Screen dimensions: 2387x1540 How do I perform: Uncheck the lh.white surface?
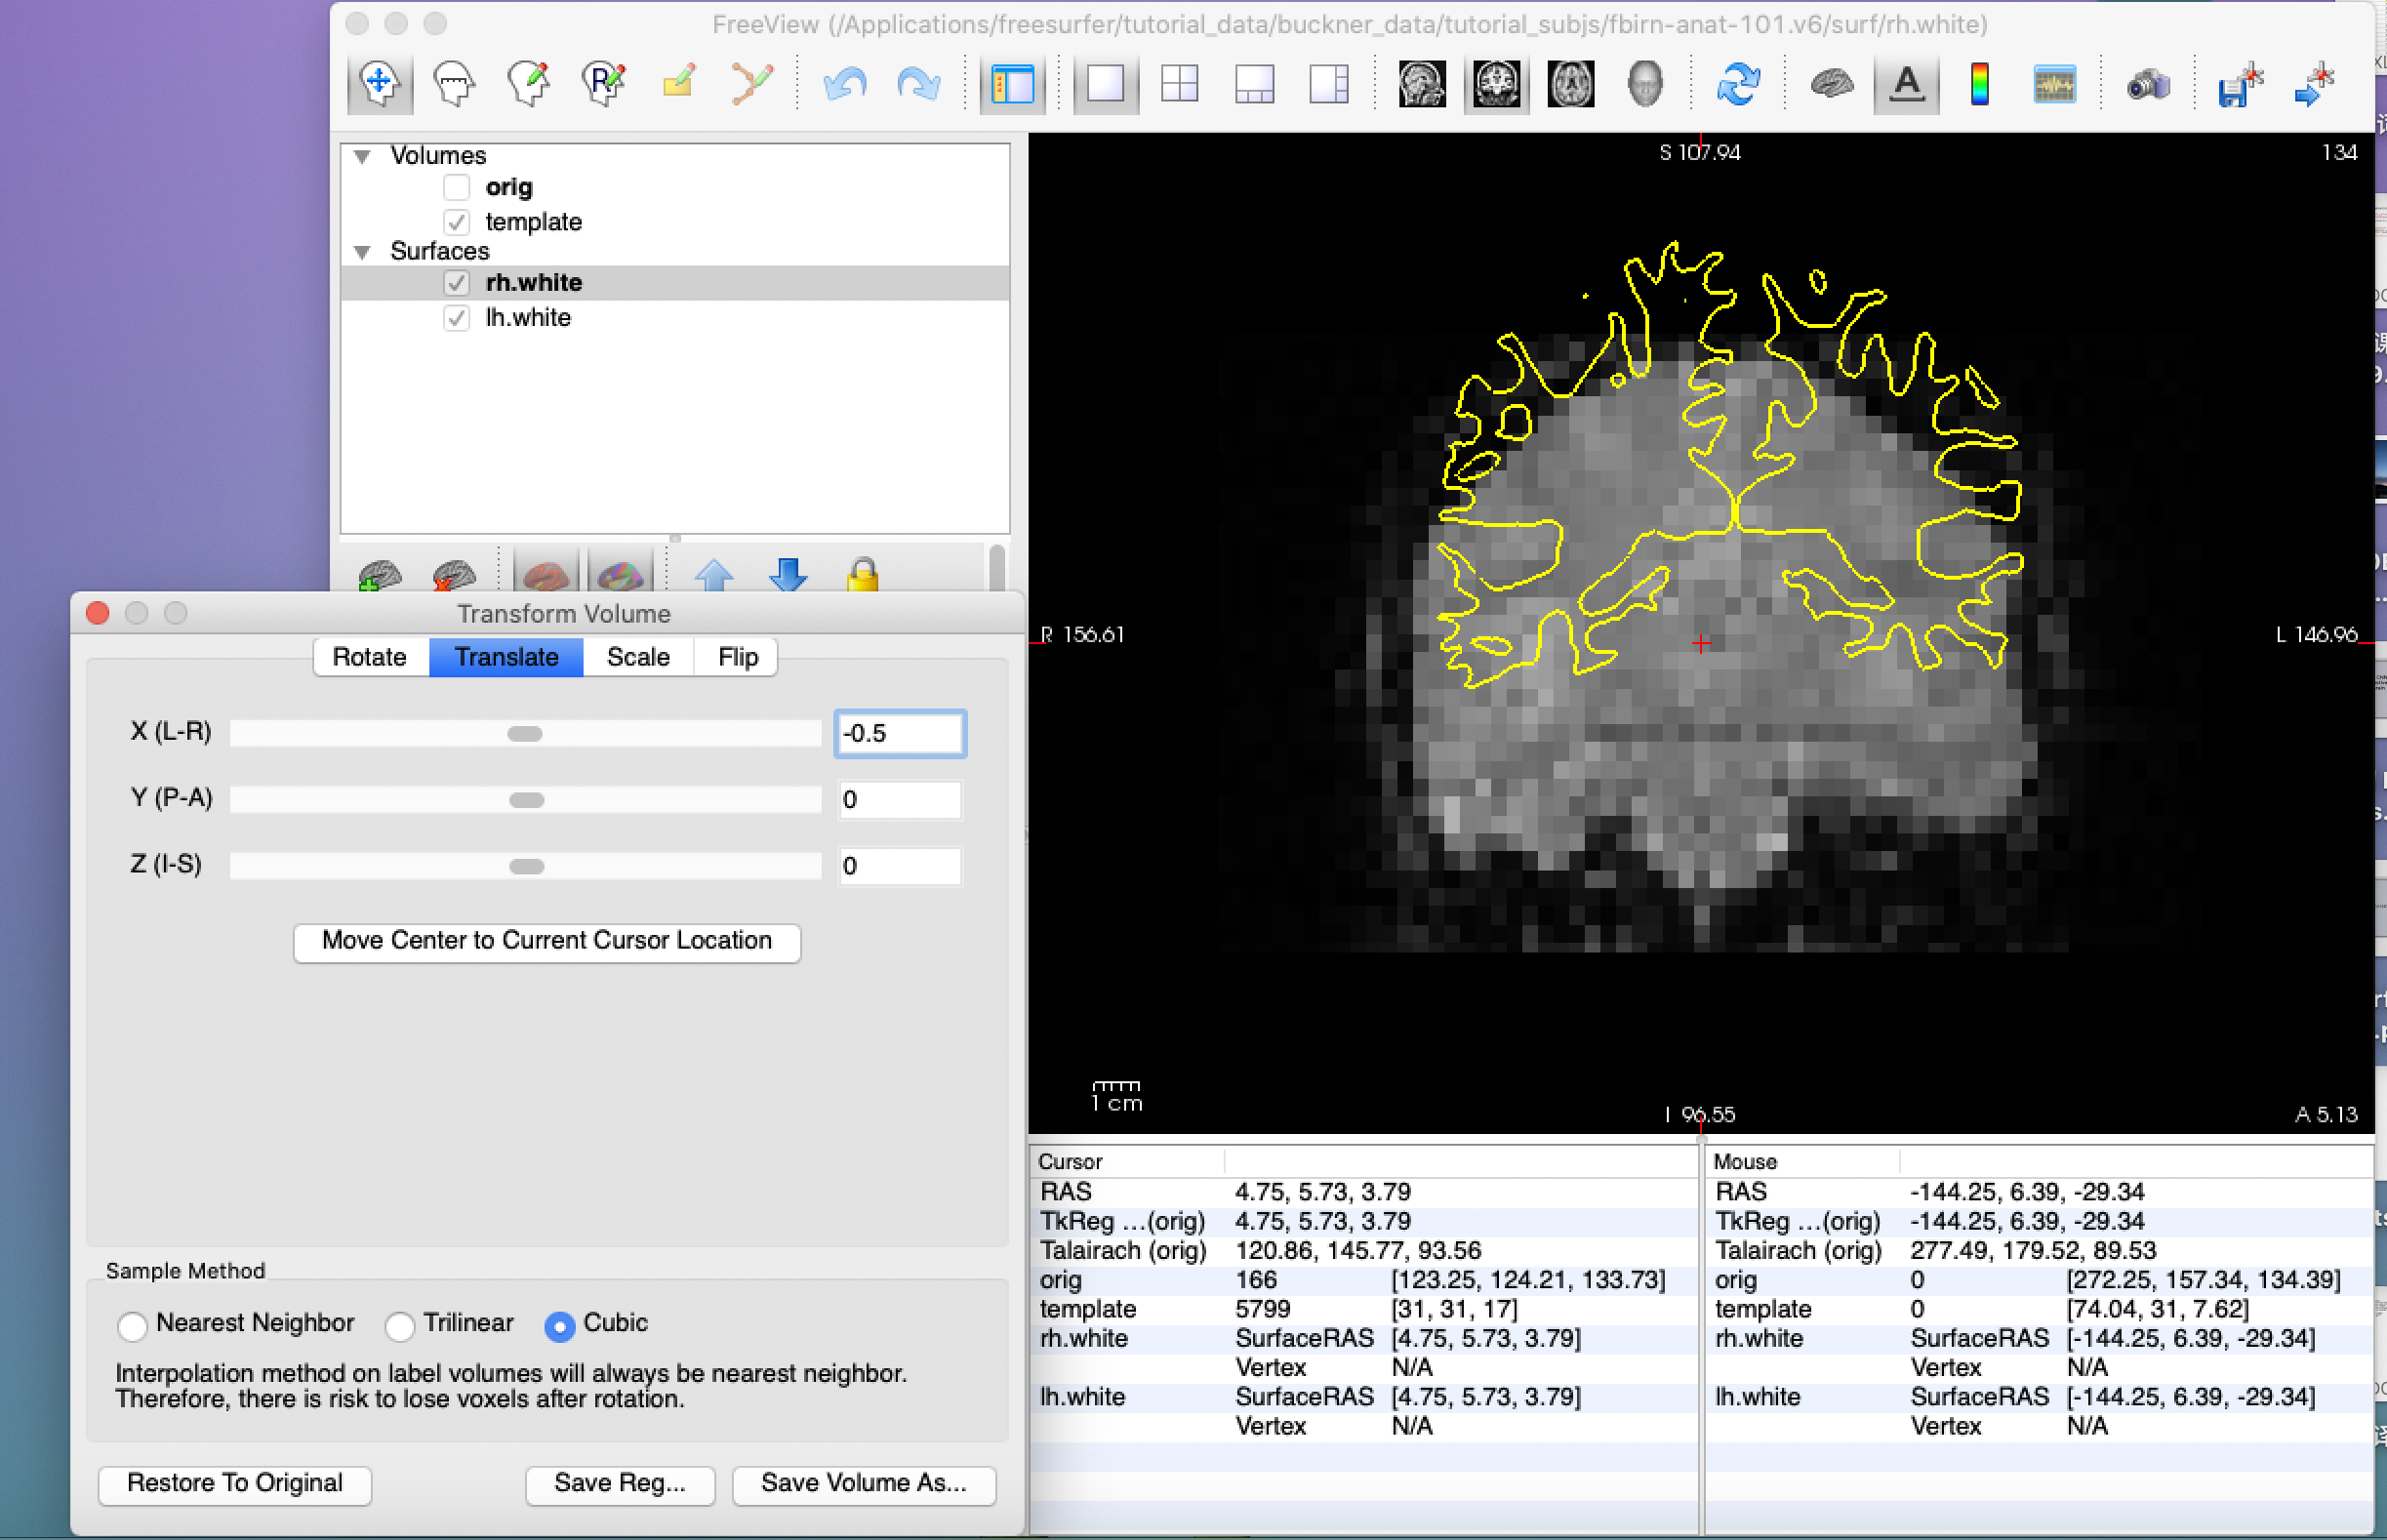click(x=457, y=318)
